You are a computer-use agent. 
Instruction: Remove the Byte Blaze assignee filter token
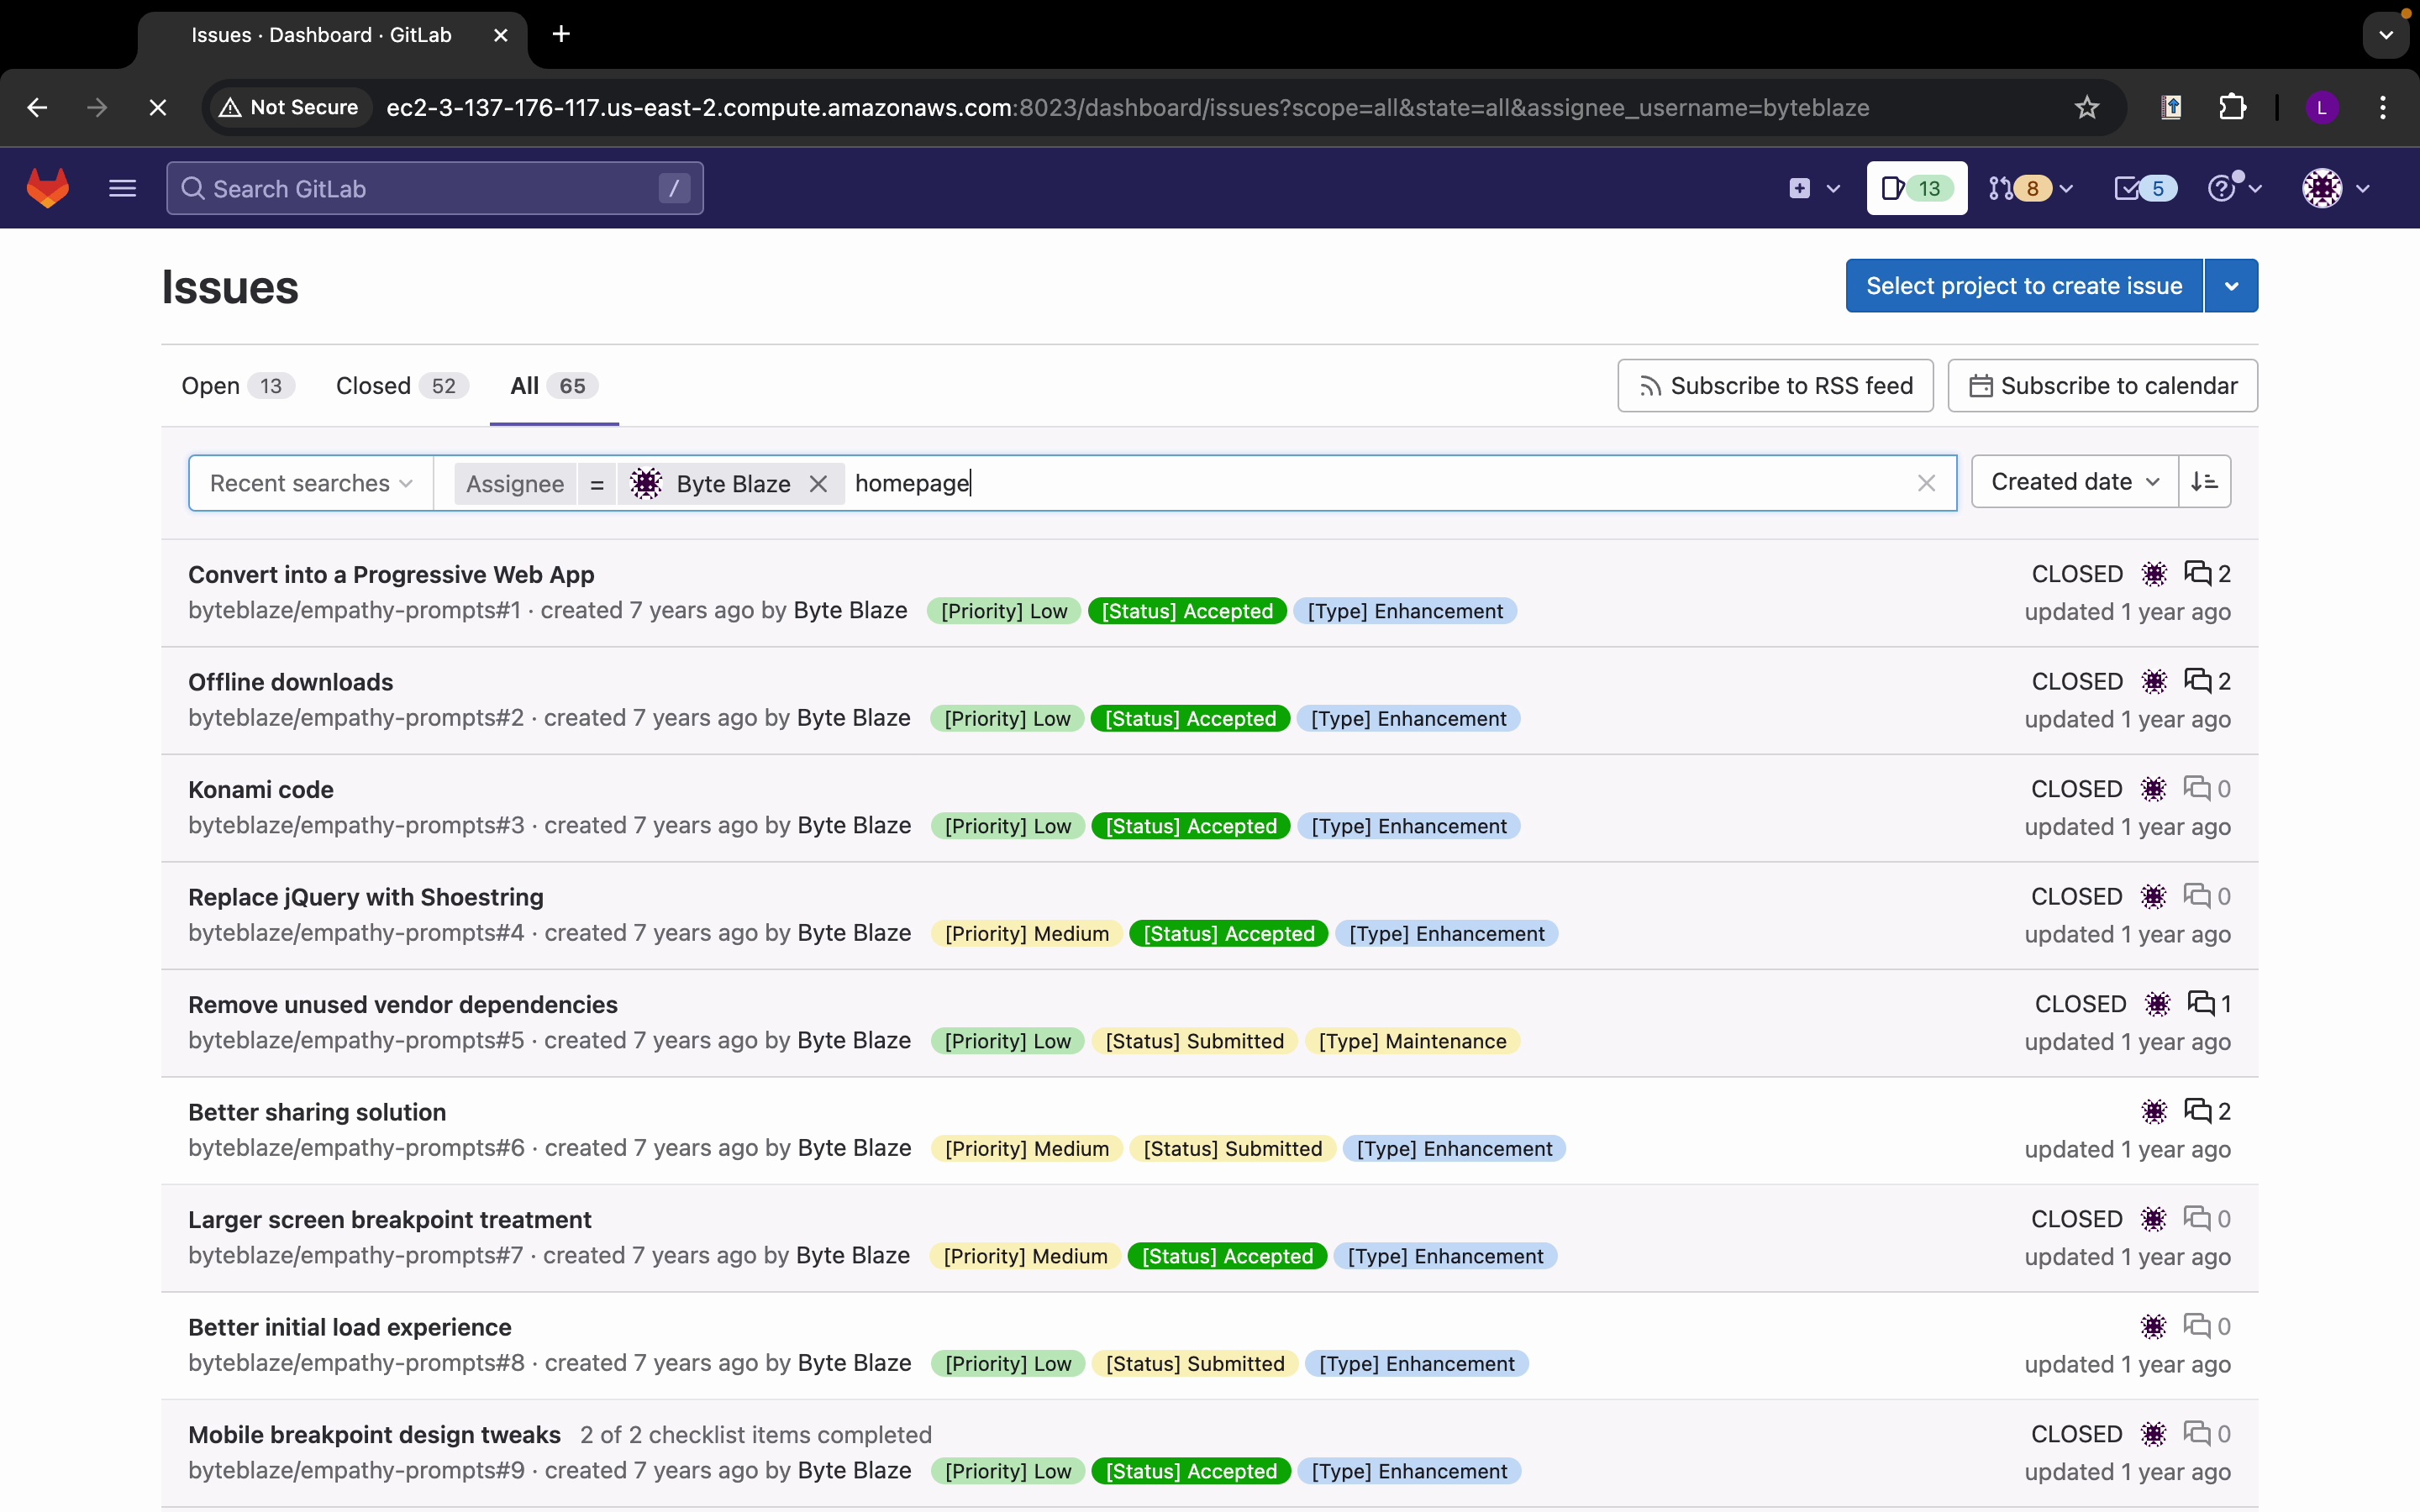click(x=818, y=484)
